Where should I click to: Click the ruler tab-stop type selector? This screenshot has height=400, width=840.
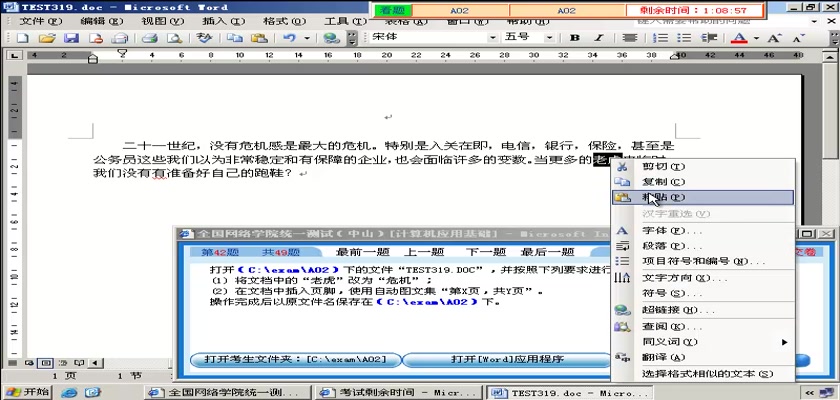13,55
